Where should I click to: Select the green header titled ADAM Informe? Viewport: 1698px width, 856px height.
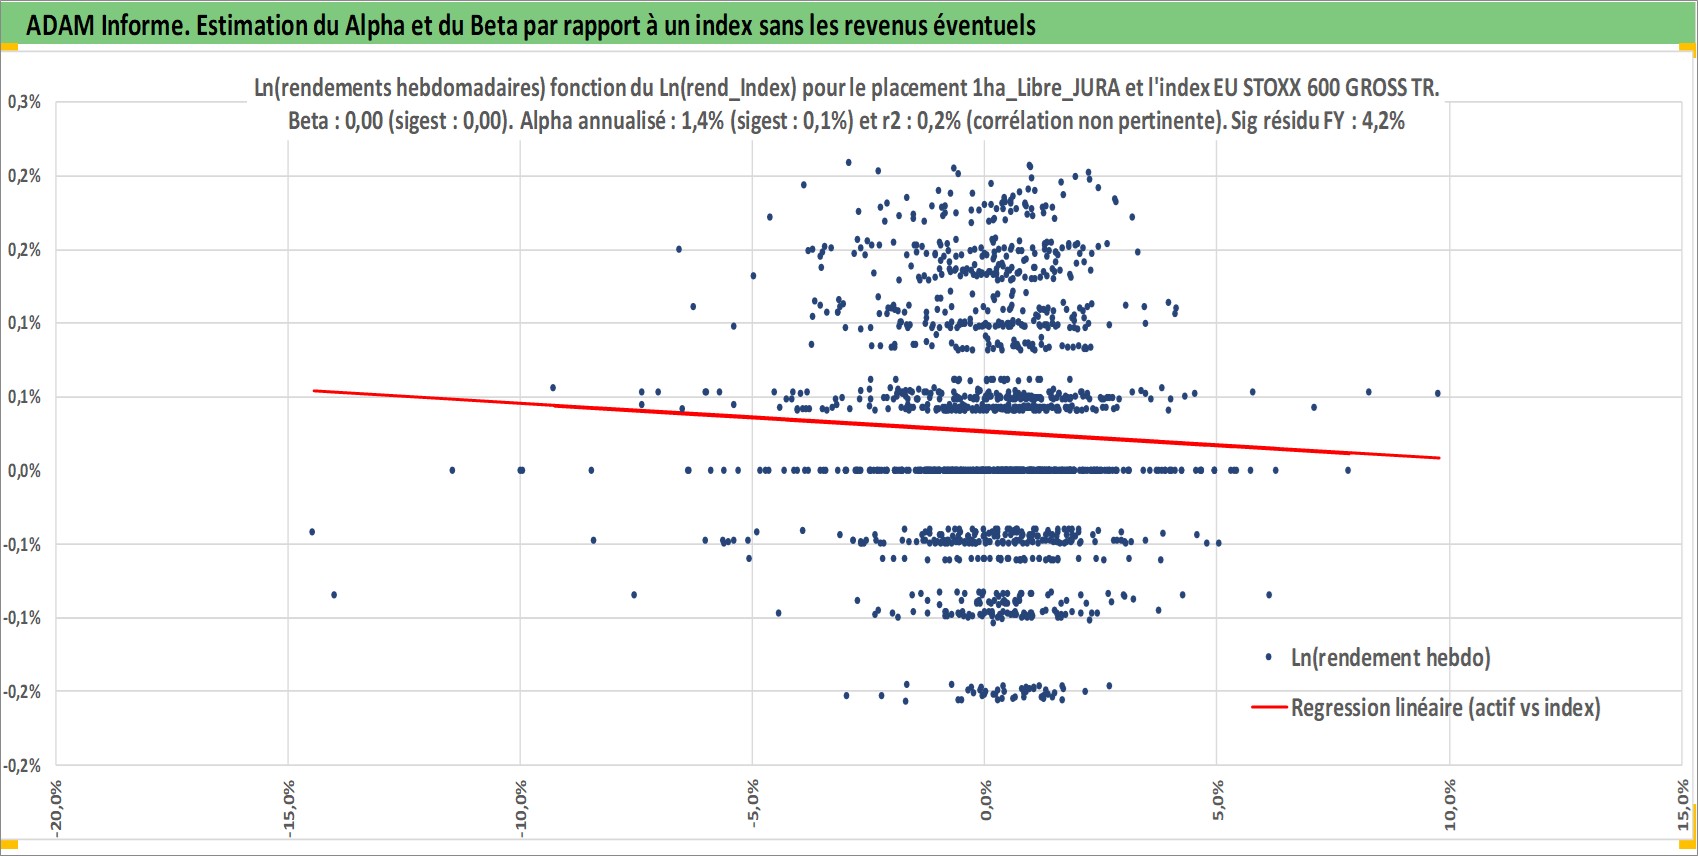pyautogui.click(x=848, y=24)
